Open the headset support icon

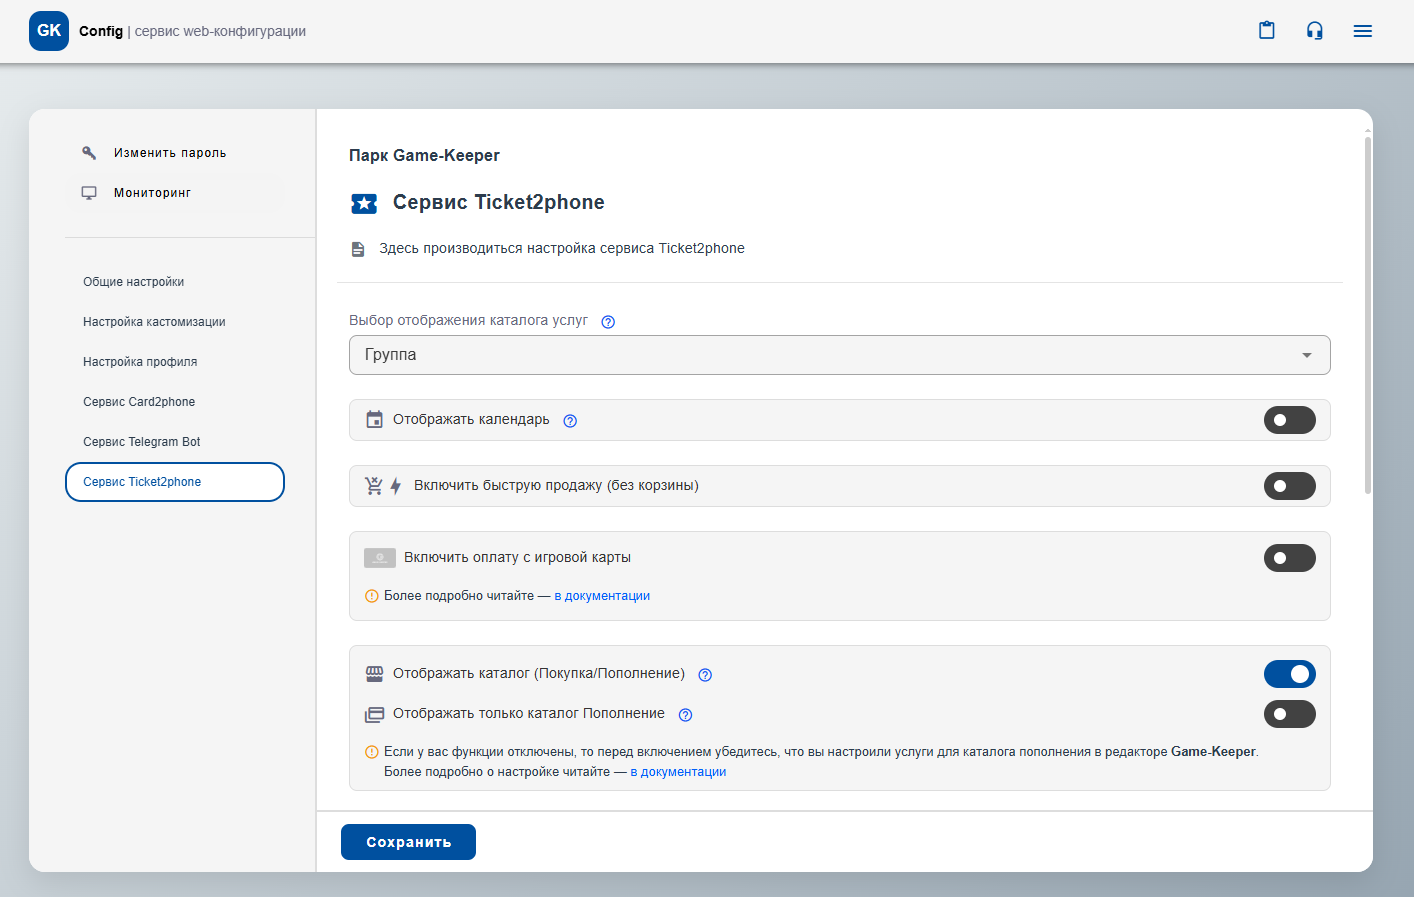pyautogui.click(x=1315, y=30)
